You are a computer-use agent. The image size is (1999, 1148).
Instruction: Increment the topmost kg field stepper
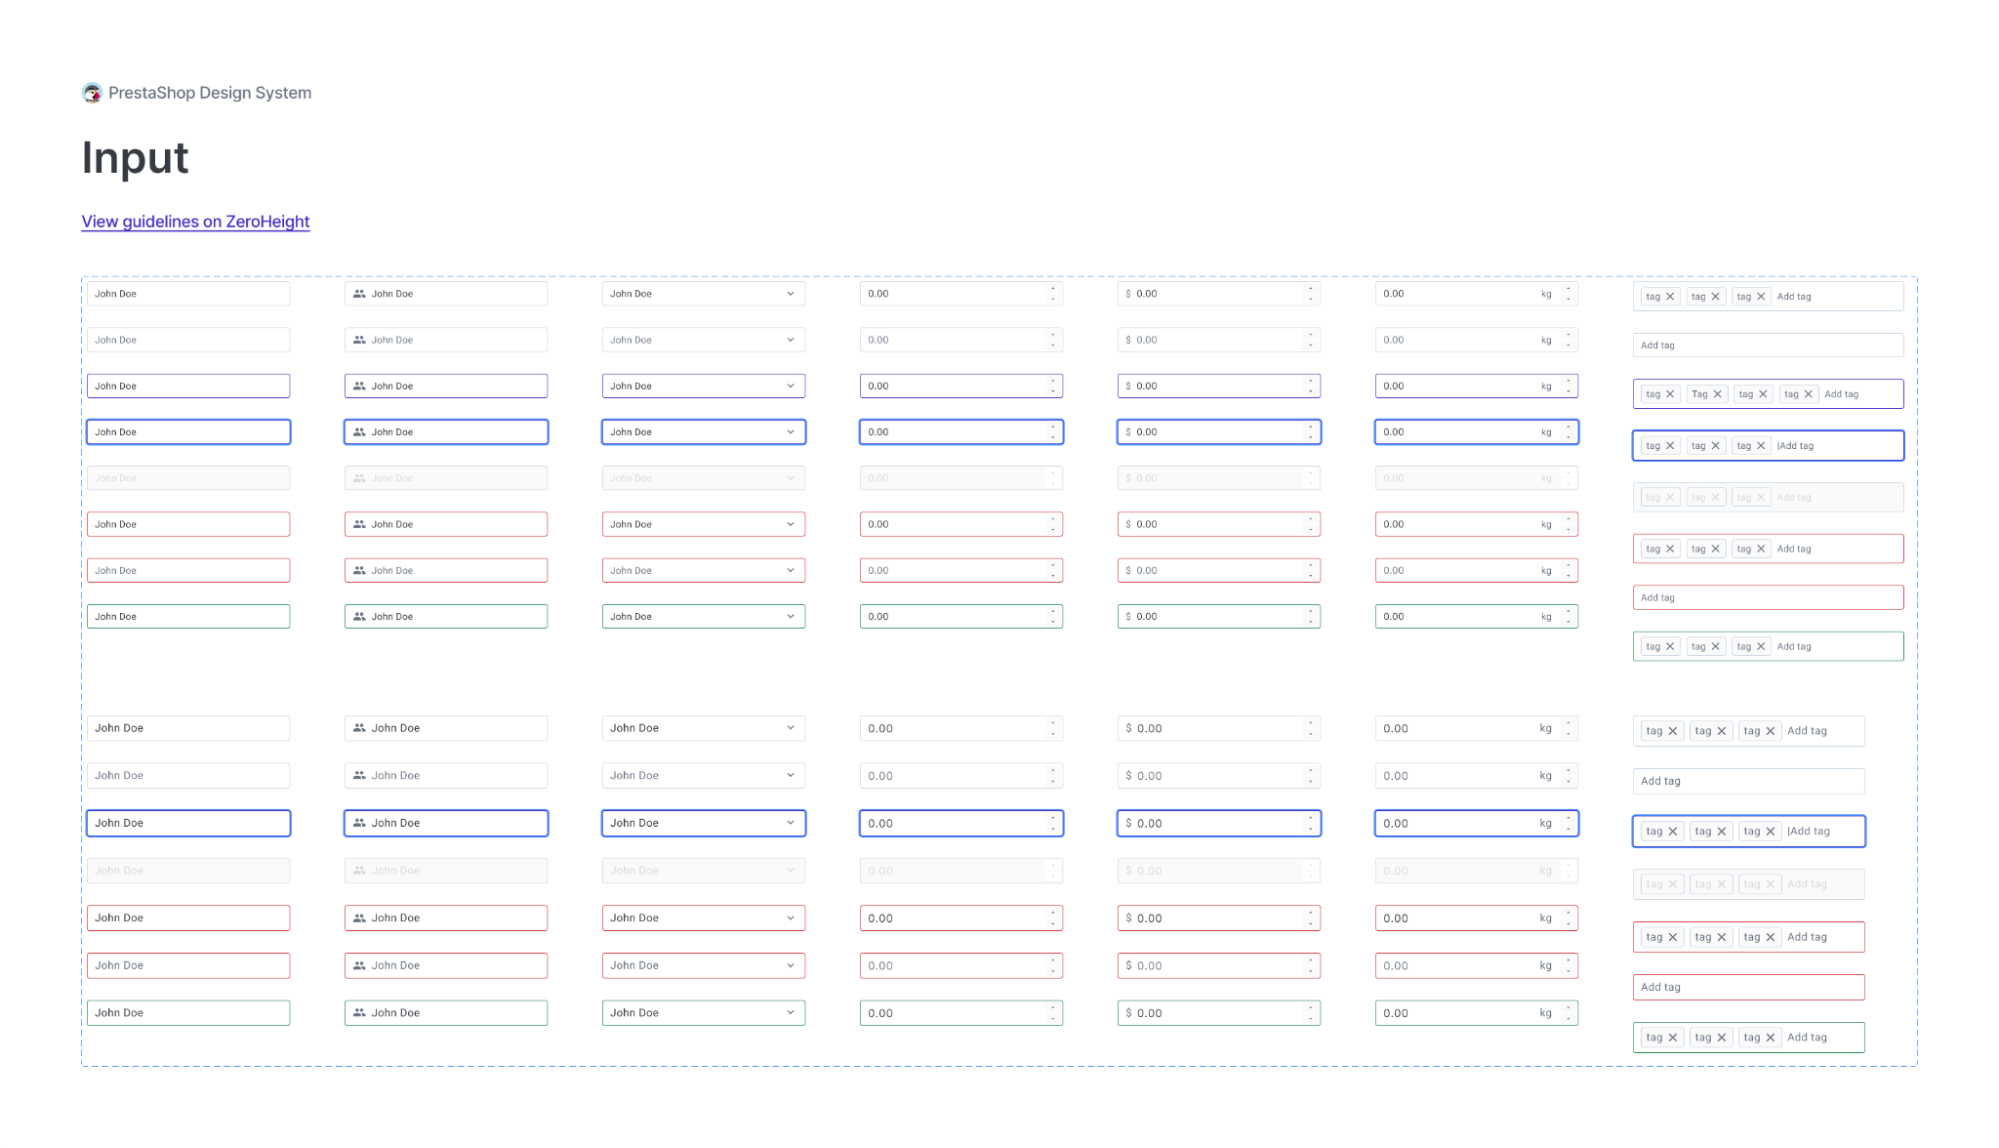point(1568,289)
